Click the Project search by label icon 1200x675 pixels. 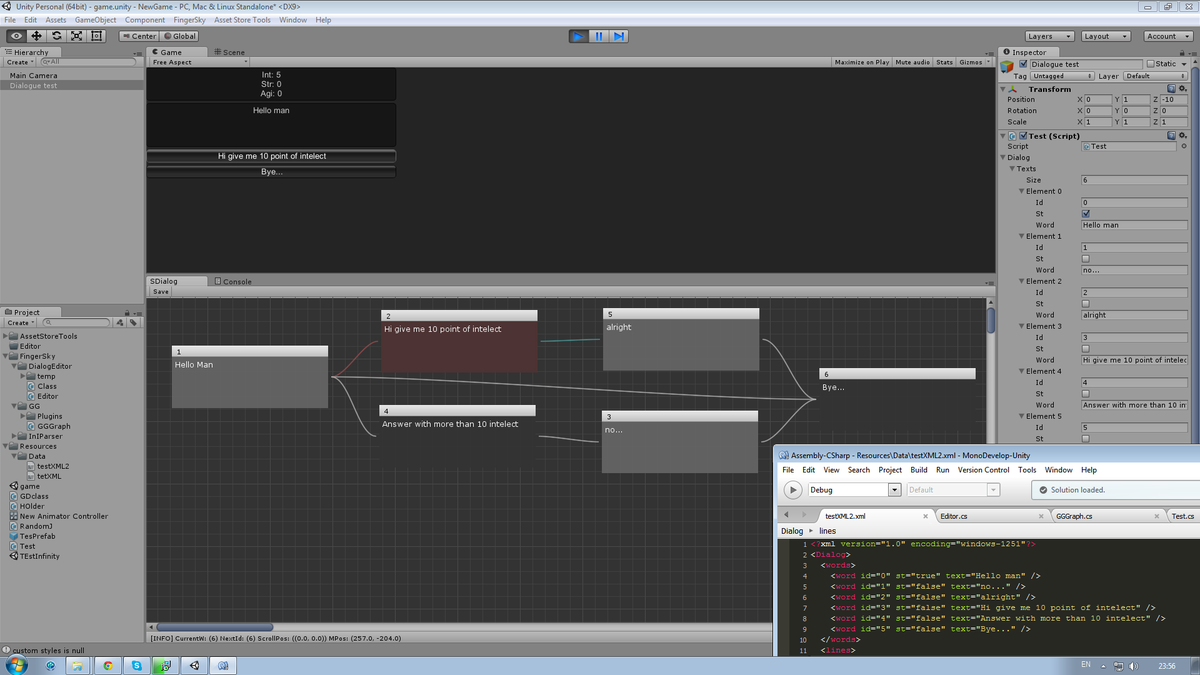pos(131,322)
